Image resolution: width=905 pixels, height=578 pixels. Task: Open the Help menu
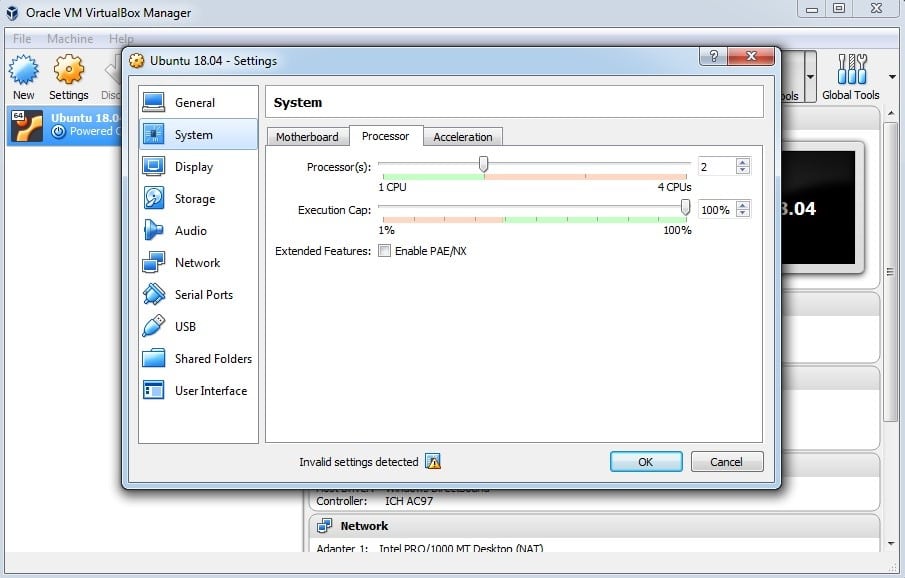[121, 39]
